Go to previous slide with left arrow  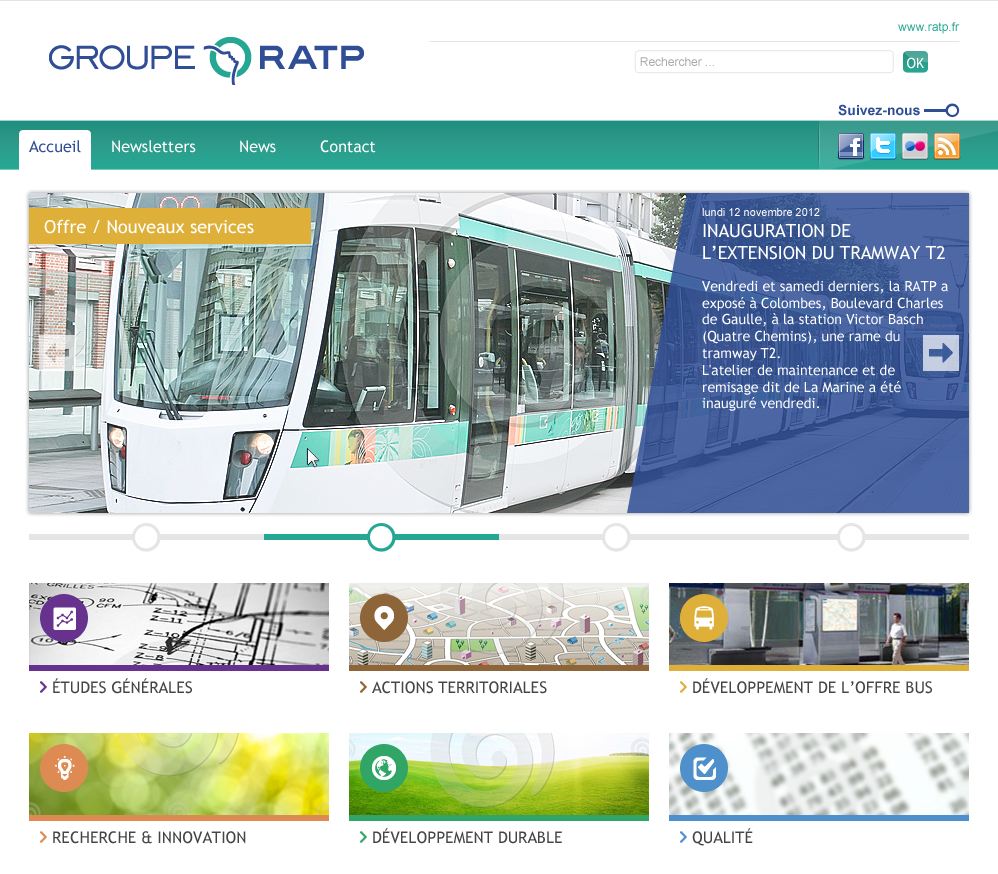tap(57, 353)
